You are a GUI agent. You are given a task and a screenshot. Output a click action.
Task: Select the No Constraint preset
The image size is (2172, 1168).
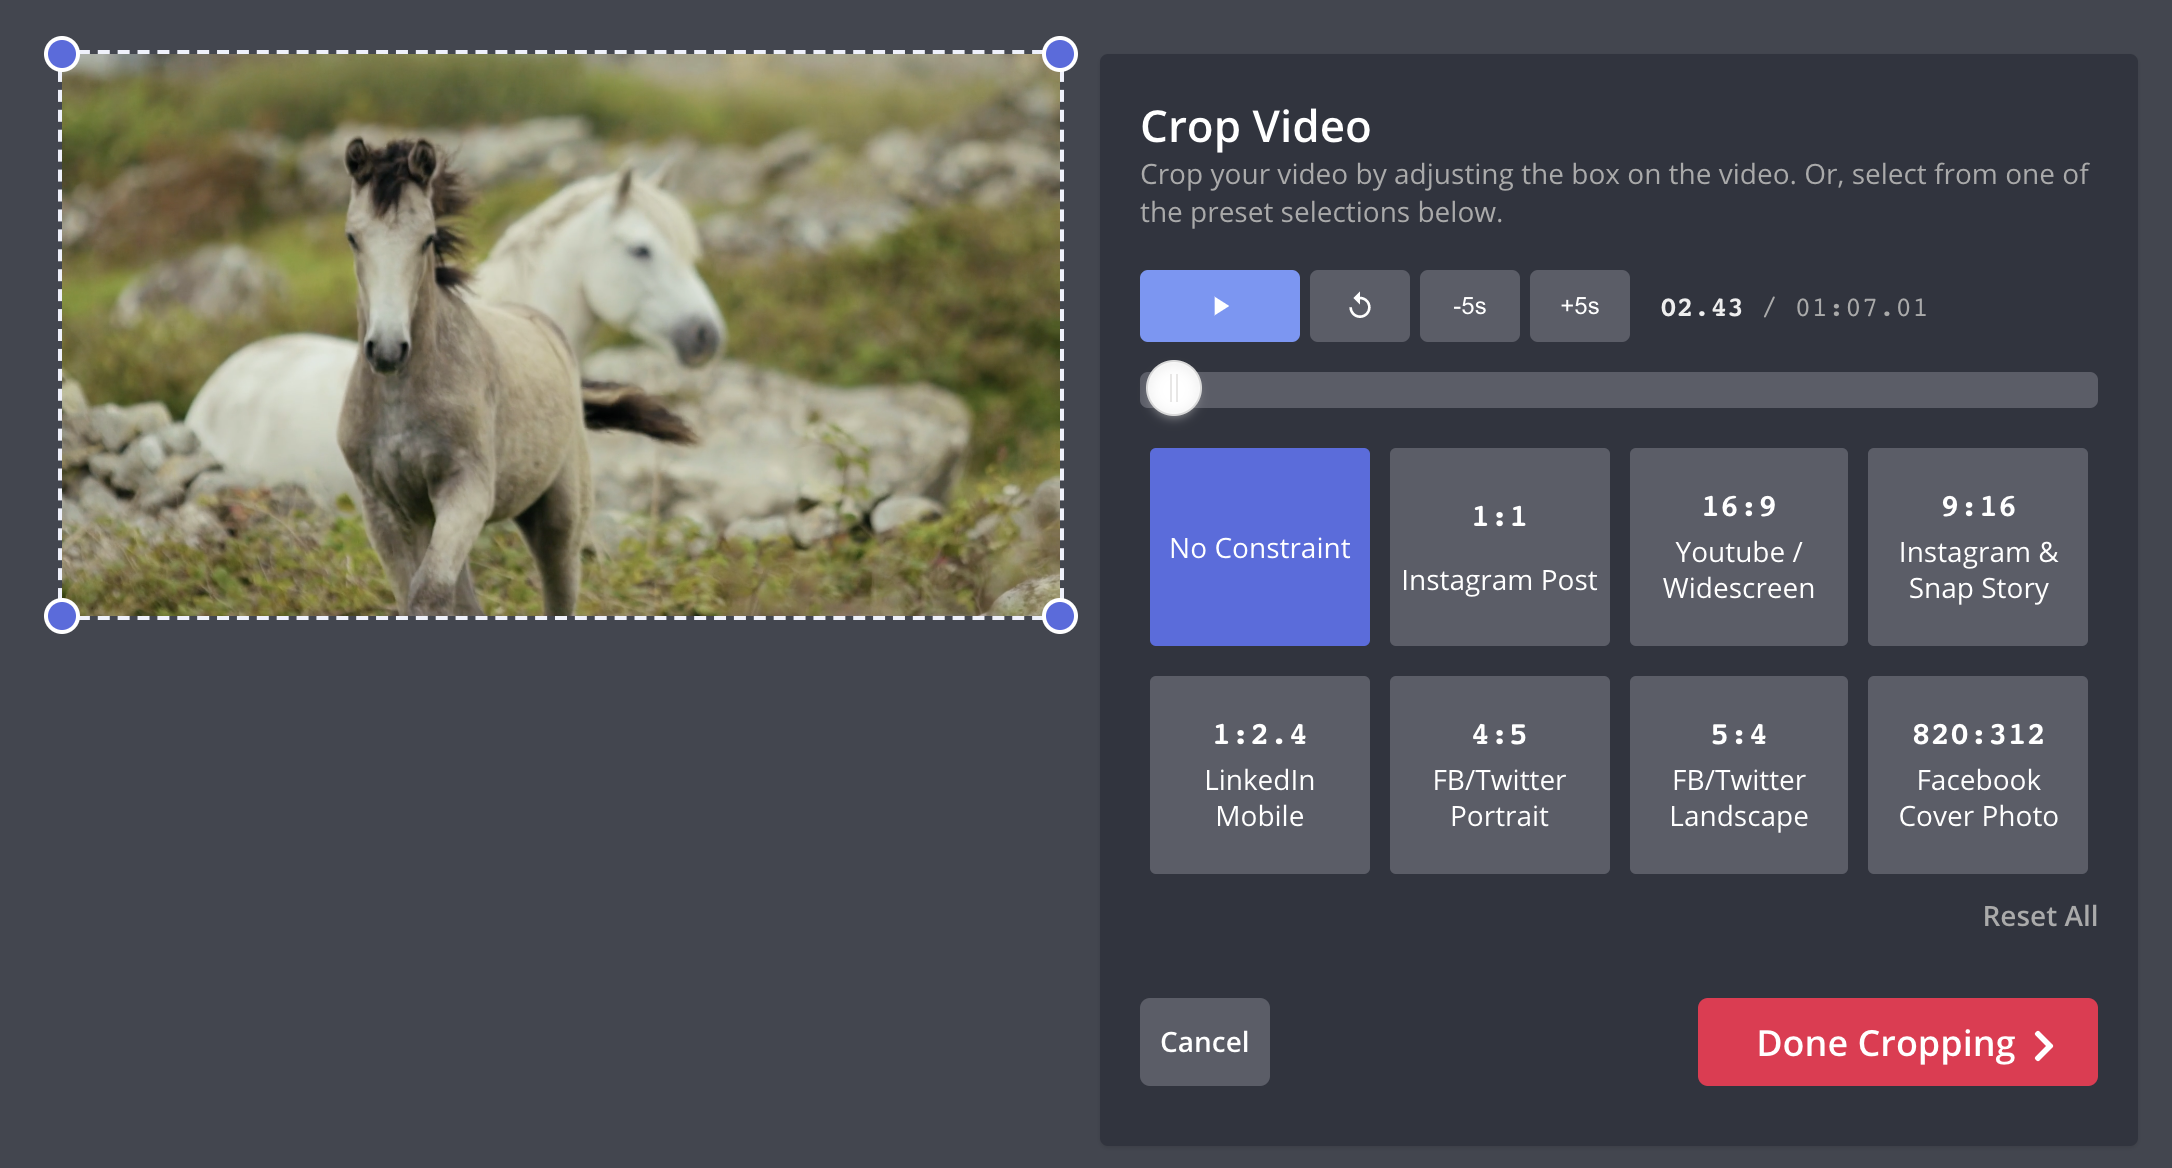pyautogui.click(x=1259, y=547)
